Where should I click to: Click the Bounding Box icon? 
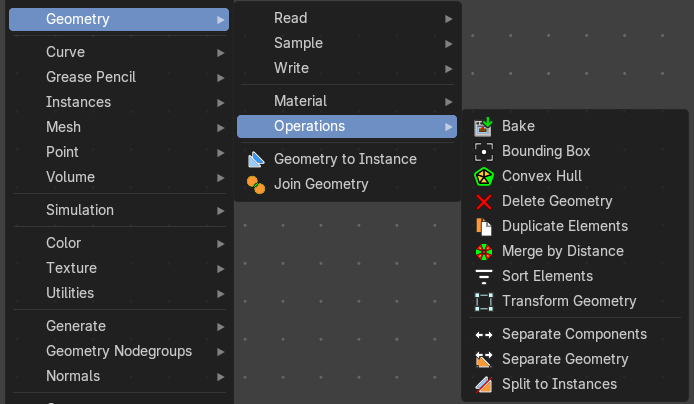tap(483, 152)
